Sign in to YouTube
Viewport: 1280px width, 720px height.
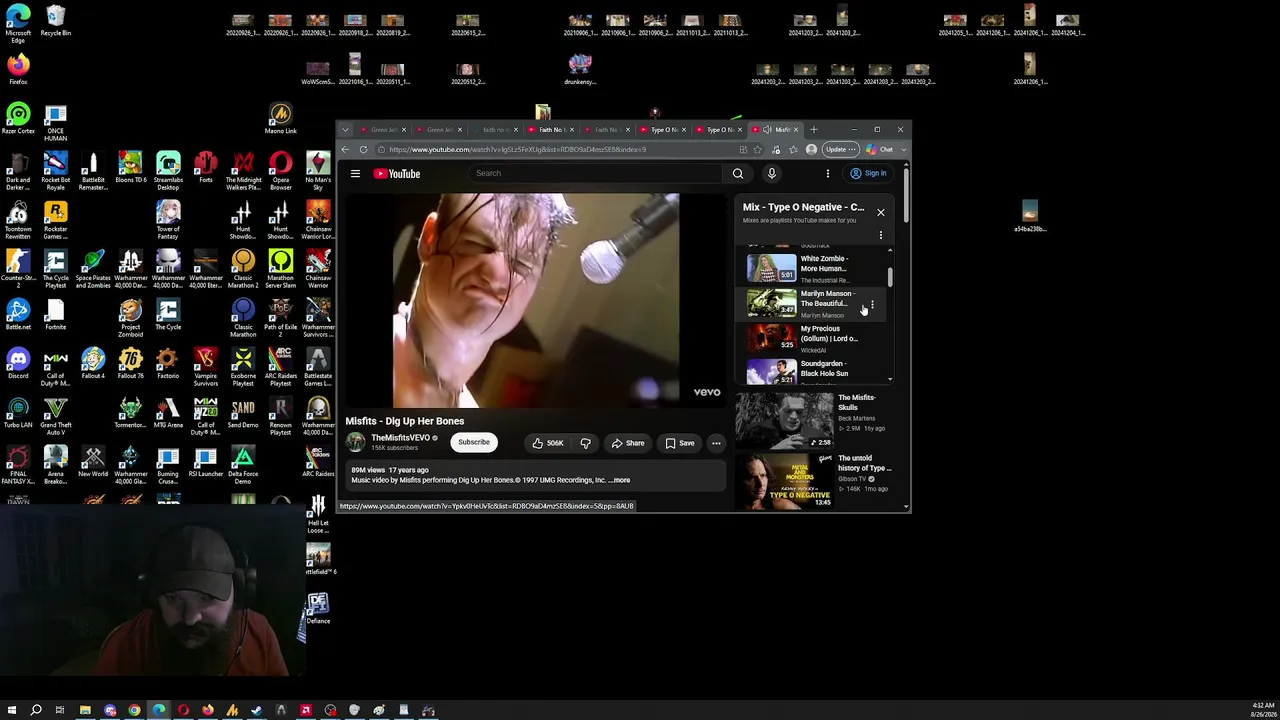868,174
